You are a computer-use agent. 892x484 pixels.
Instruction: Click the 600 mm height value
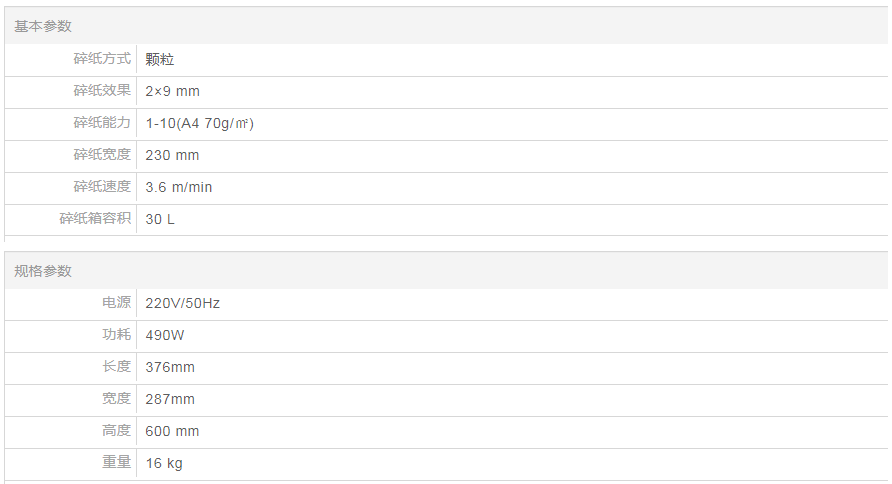click(x=172, y=431)
